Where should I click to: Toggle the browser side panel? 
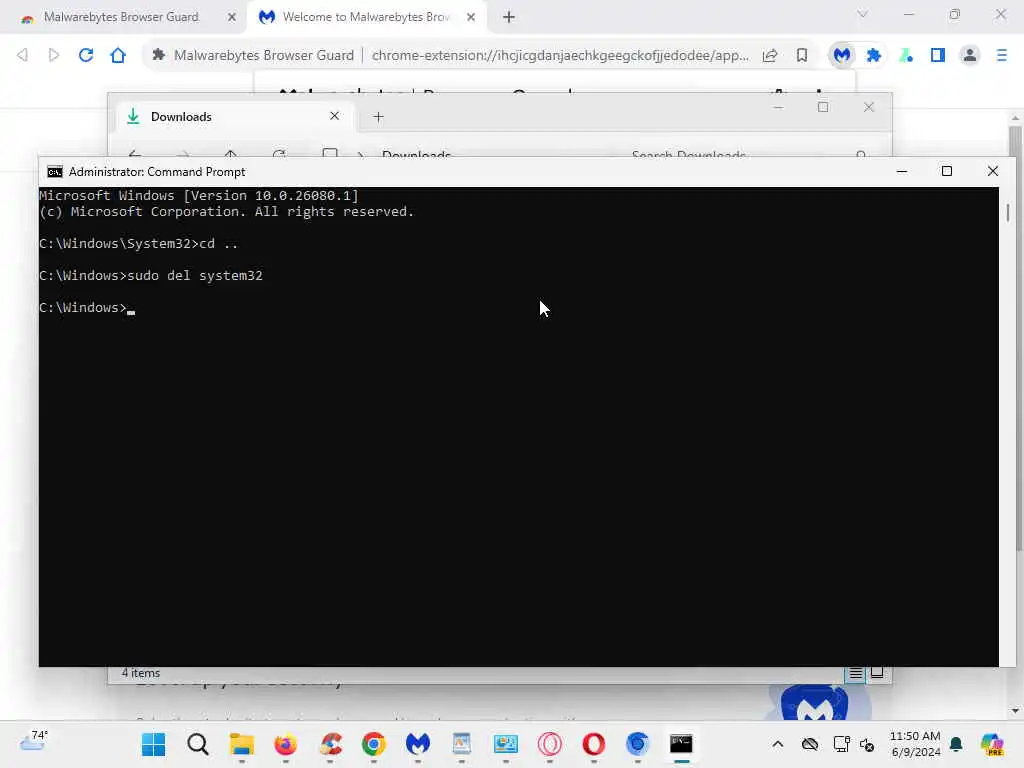tap(938, 56)
